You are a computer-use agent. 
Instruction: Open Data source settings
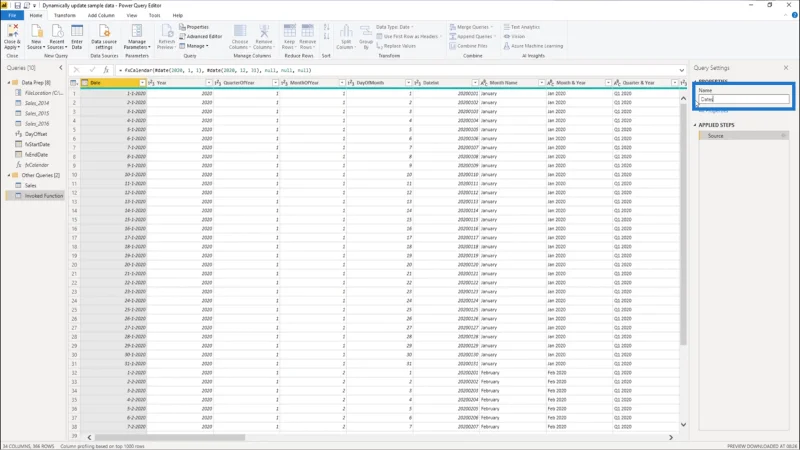[x=104, y=37]
